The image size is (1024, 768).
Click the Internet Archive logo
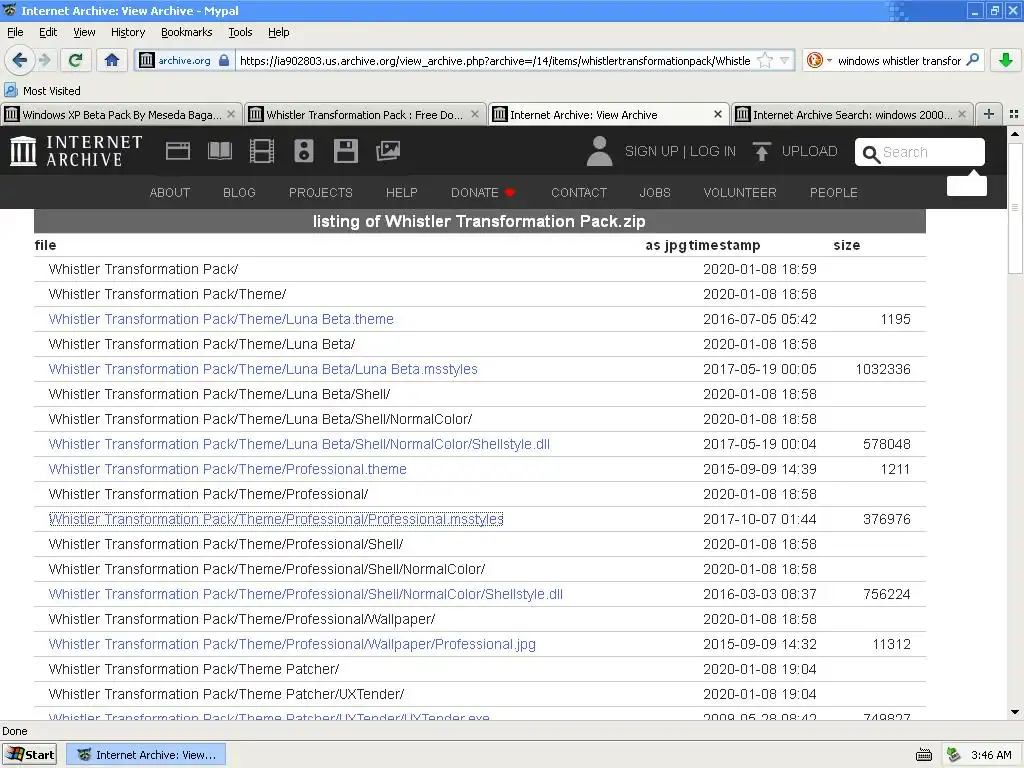click(76, 151)
